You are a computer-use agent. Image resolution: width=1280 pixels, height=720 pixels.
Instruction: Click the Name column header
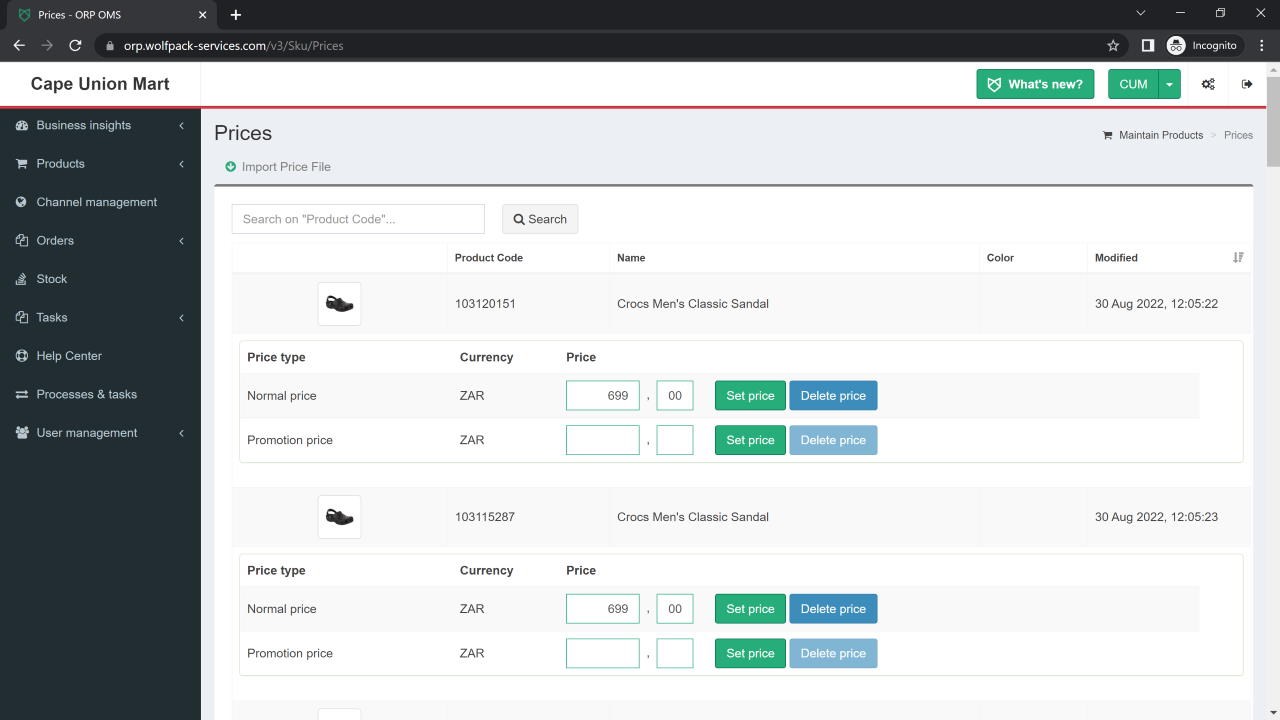pos(631,258)
